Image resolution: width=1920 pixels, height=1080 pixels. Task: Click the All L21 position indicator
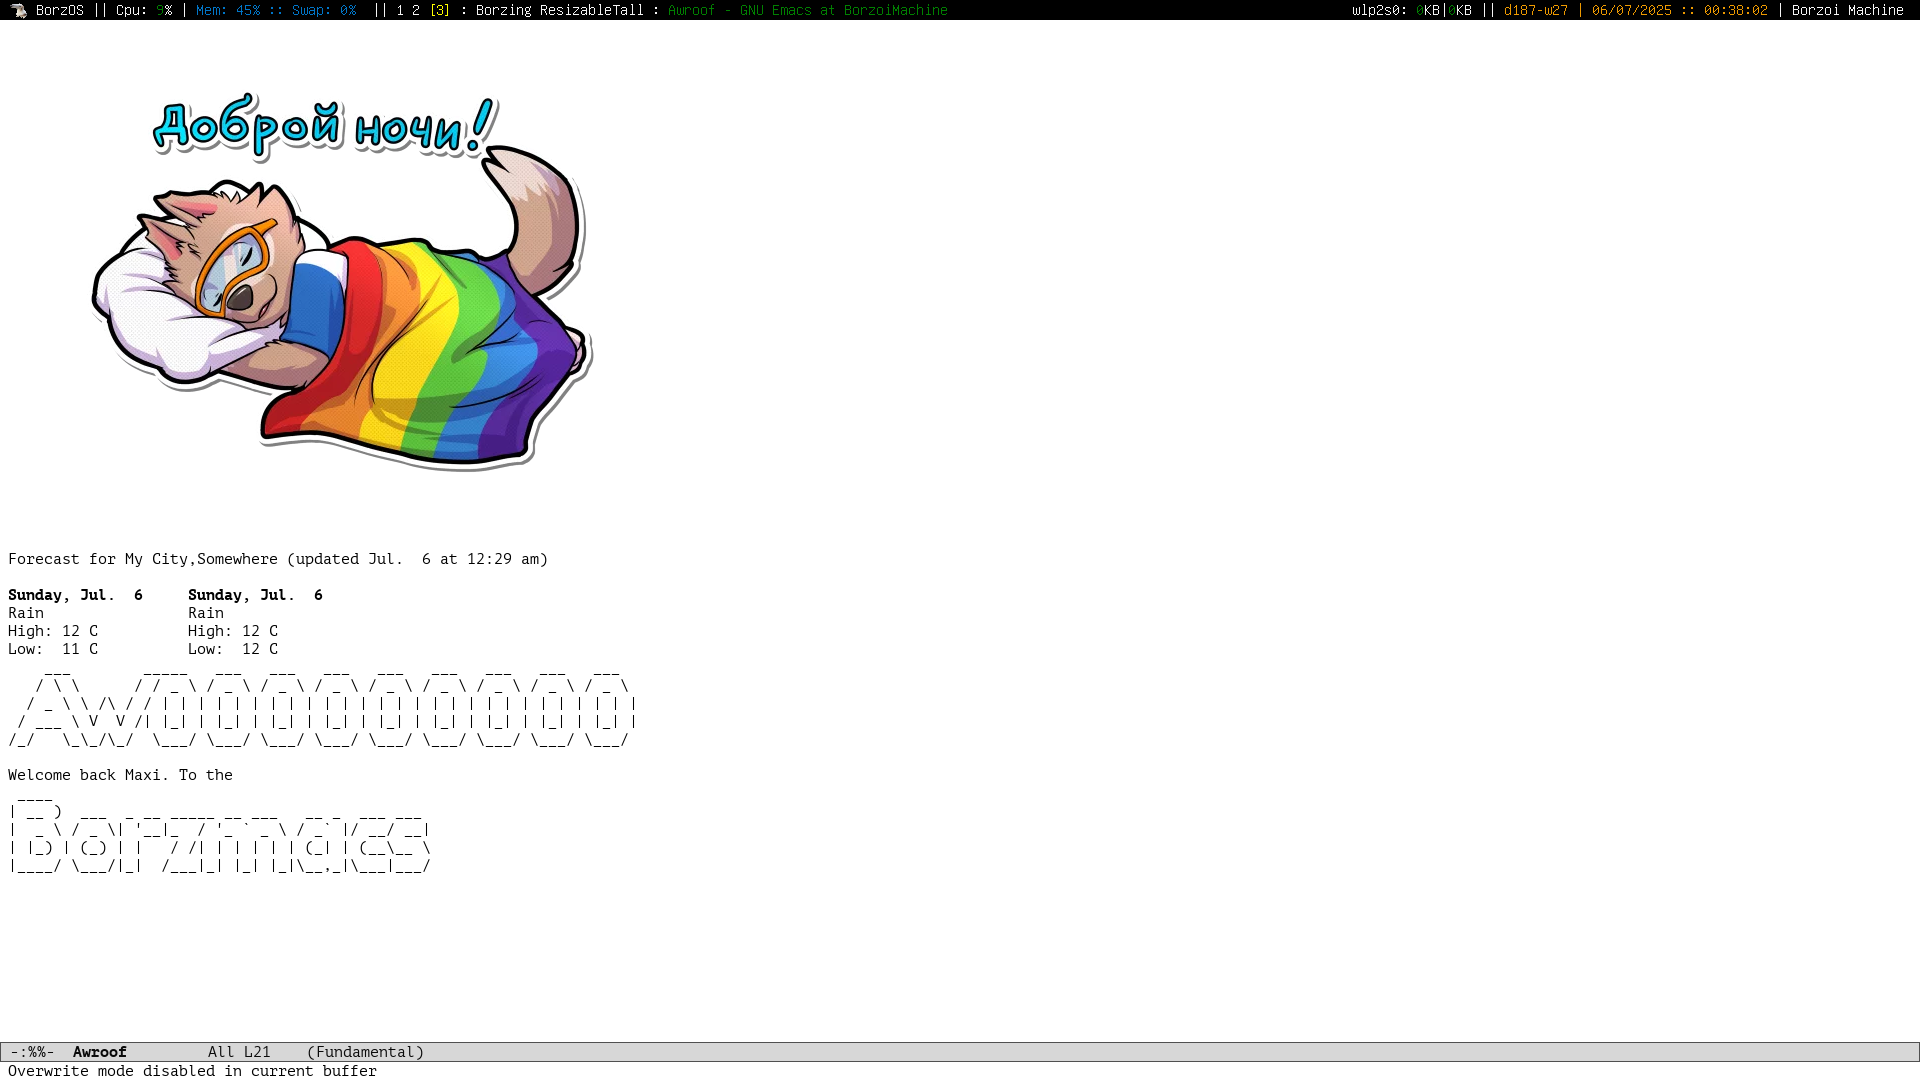coord(239,1052)
